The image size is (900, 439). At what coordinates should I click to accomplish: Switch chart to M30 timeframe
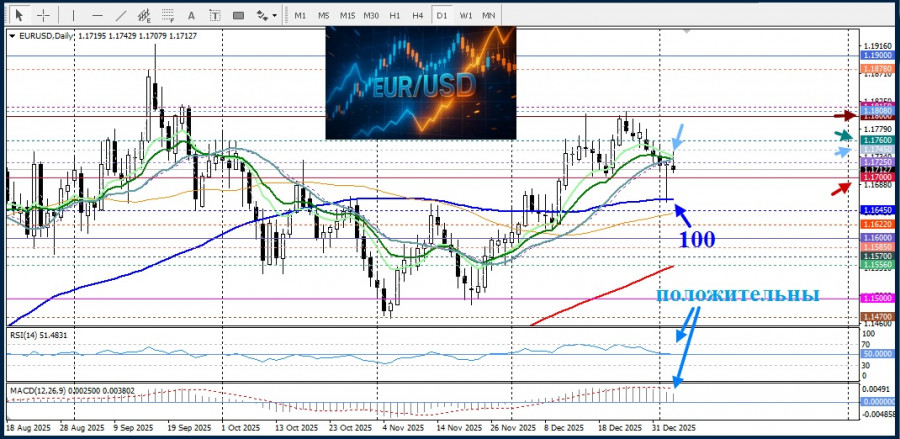pyautogui.click(x=371, y=15)
